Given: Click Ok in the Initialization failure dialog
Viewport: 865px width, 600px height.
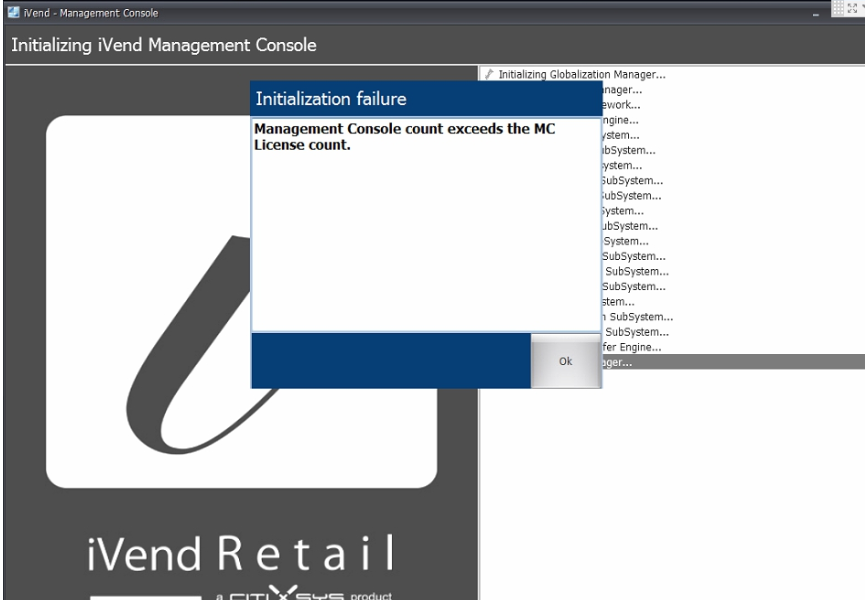Looking at the screenshot, I should point(565,361).
